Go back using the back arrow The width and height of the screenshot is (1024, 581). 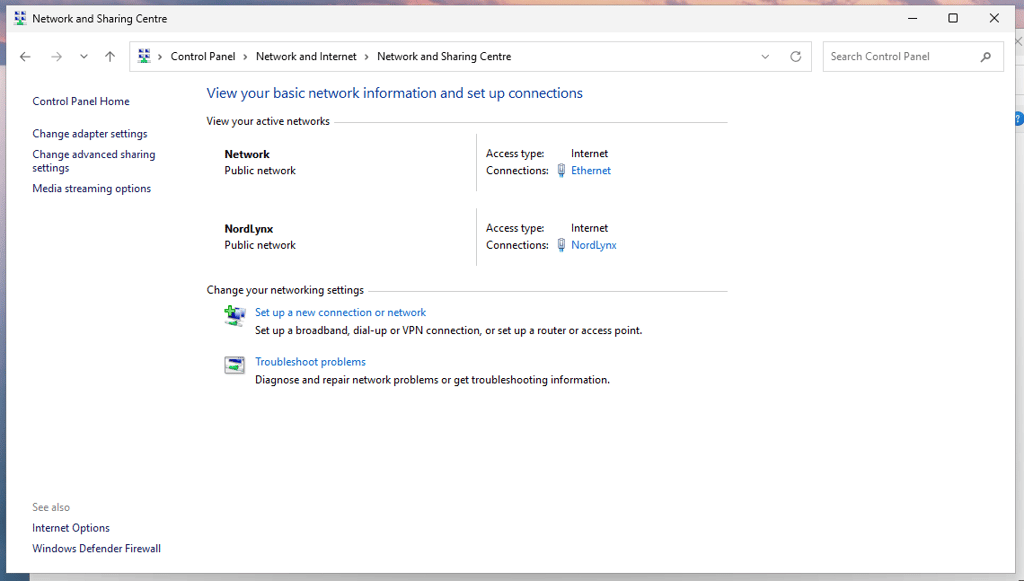pyautogui.click(x=25, y=57)
